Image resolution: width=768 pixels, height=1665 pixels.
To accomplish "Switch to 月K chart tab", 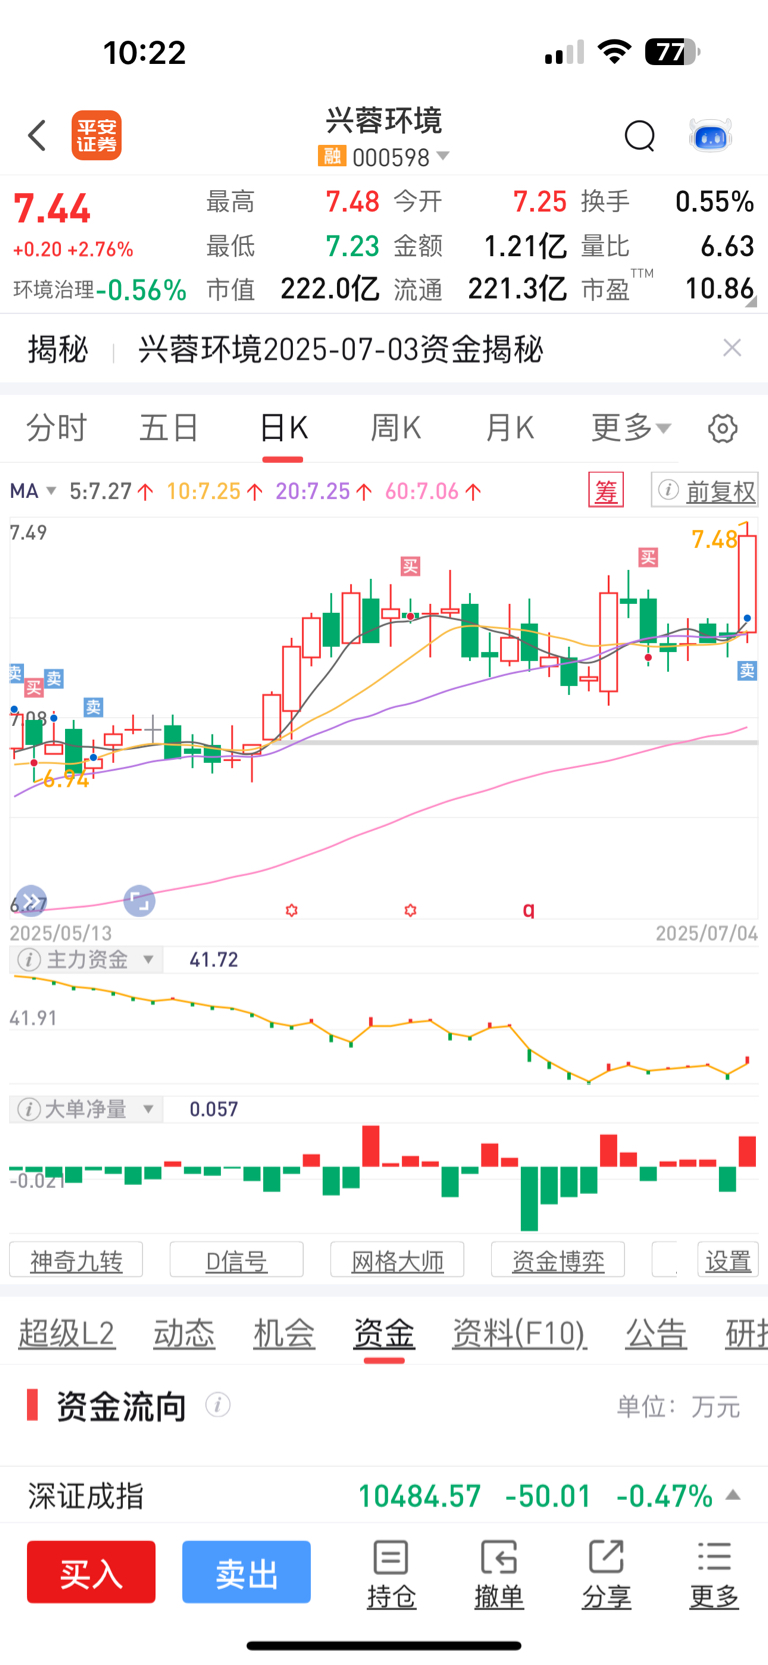I will click(x=510, y=428).
